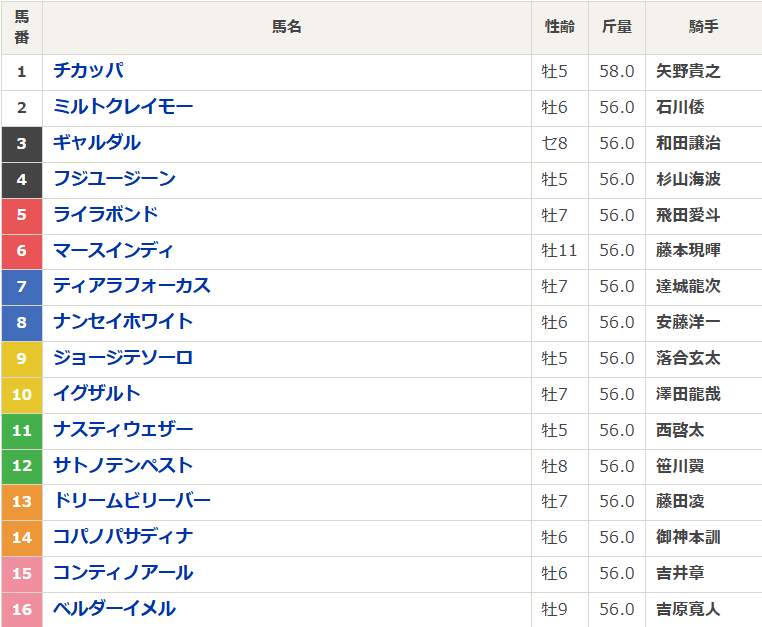Open horse link チカッパ
This screenshot has width=762, height=627.
tap(88, 71)
